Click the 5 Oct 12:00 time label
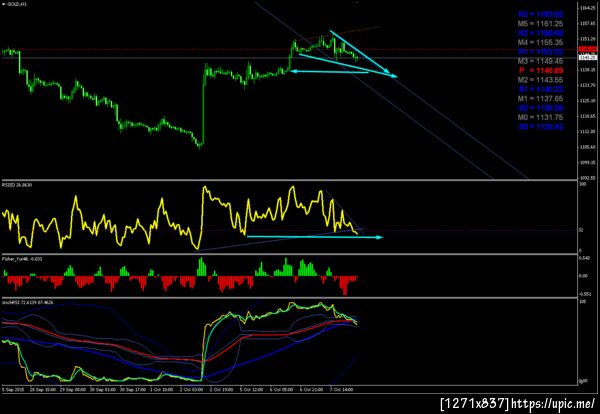The width and height of the screenshot is (600, 414). pos(253,390)
